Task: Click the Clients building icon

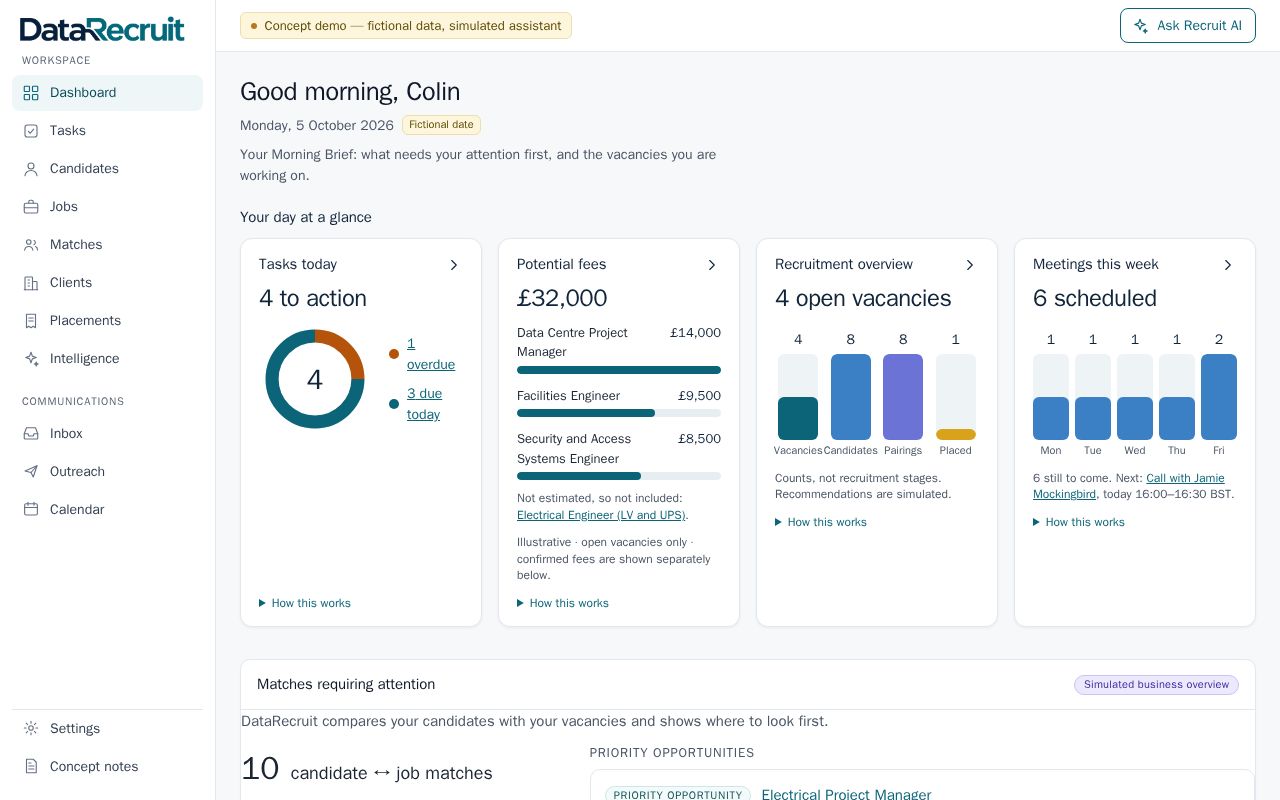Action: (x=31, y=283)
